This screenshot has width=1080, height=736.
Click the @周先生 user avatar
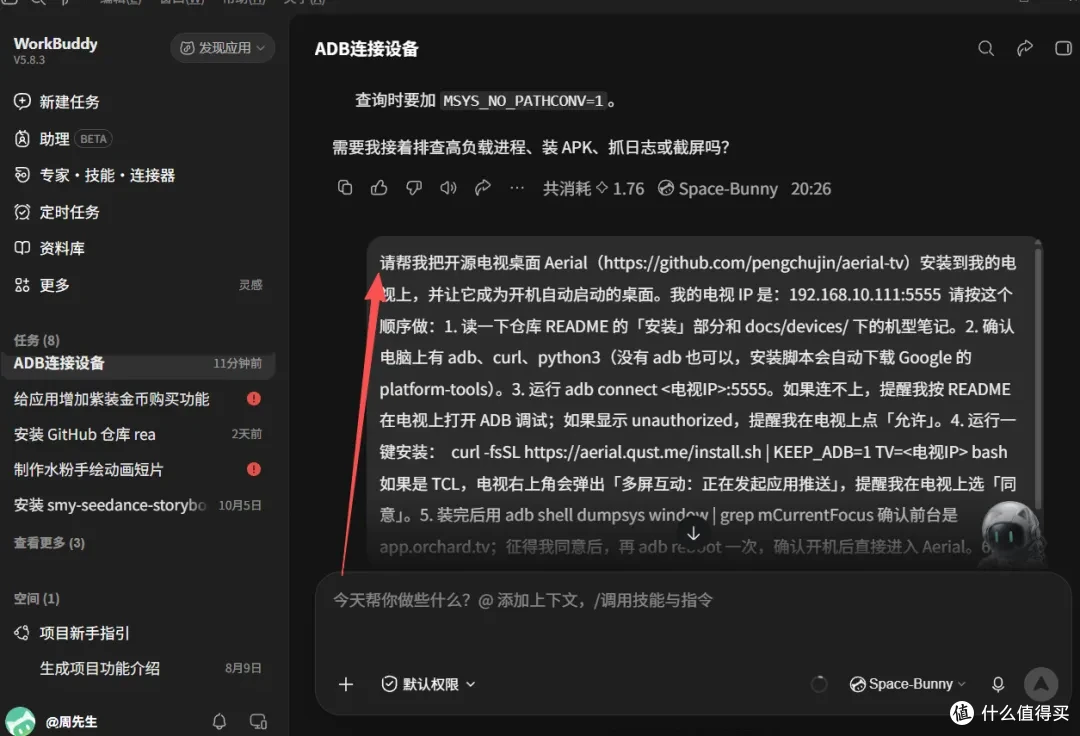tap(20, 722)
